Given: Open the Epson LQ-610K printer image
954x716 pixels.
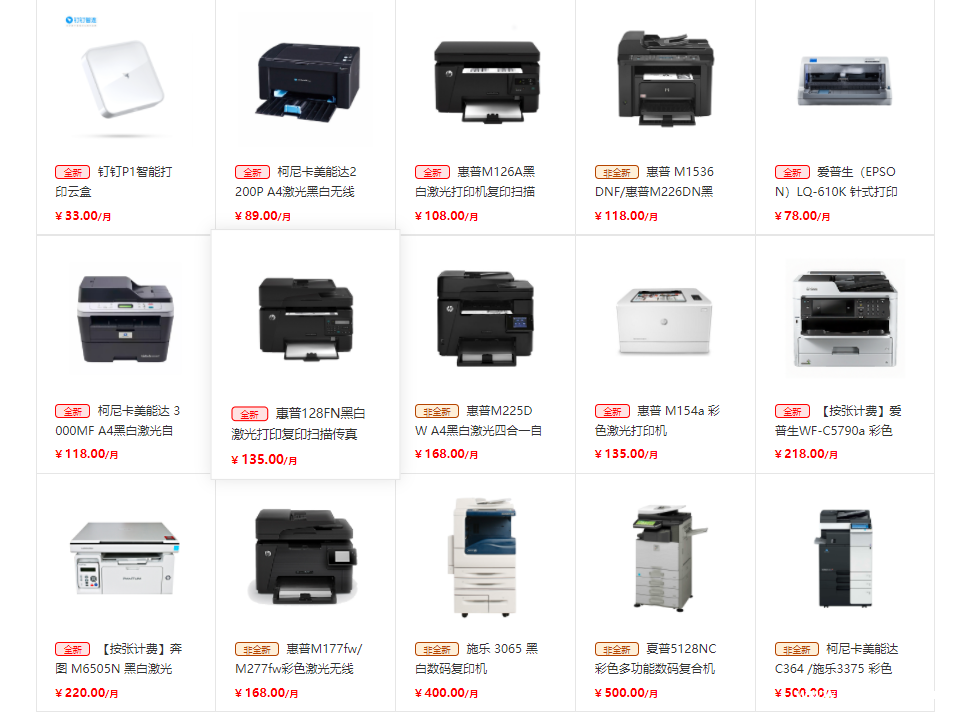Looking at the screenshot, I should pyautogui.click(x=844, y=82).
